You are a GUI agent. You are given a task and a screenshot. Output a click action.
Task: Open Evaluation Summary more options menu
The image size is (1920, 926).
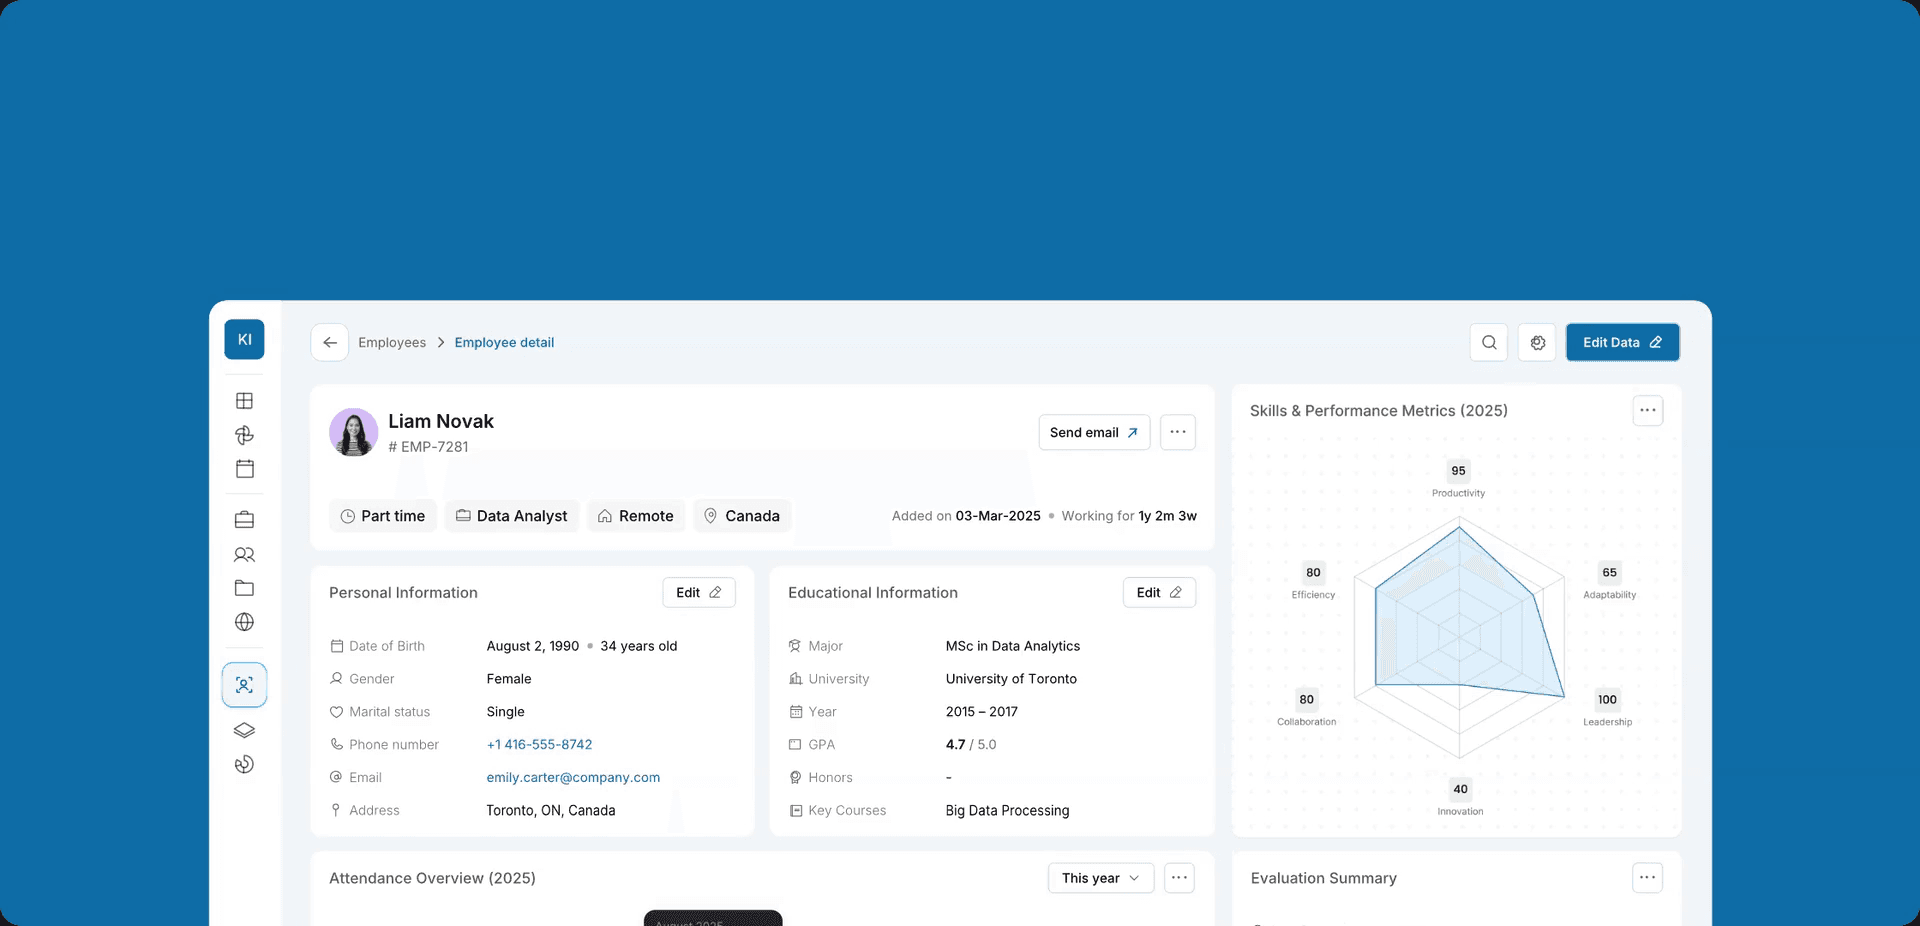click(x=1648, y=877)
